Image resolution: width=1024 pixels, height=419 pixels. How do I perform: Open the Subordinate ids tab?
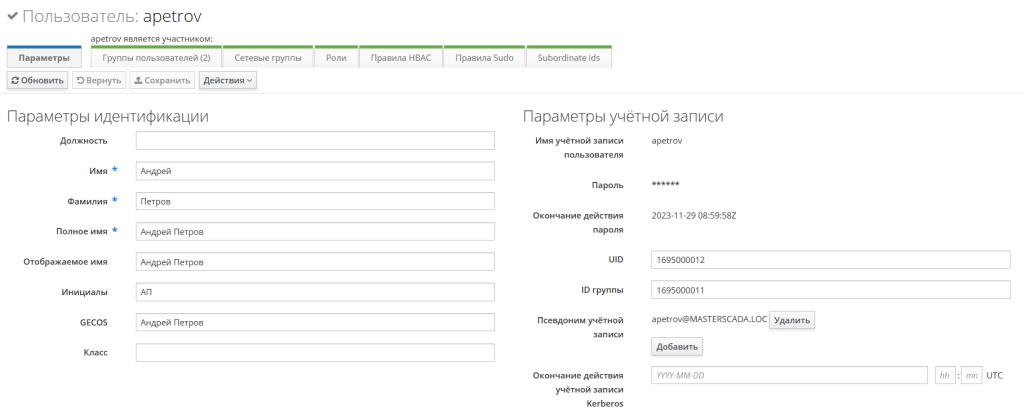point(568,58)
